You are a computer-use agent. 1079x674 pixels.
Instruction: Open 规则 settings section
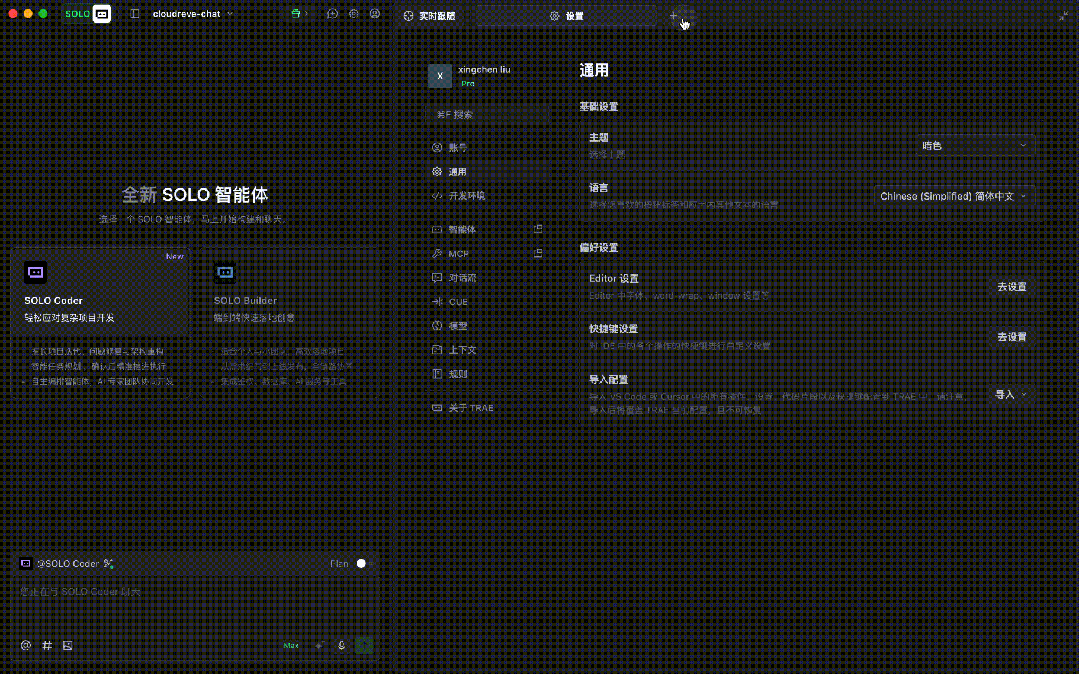489,374
